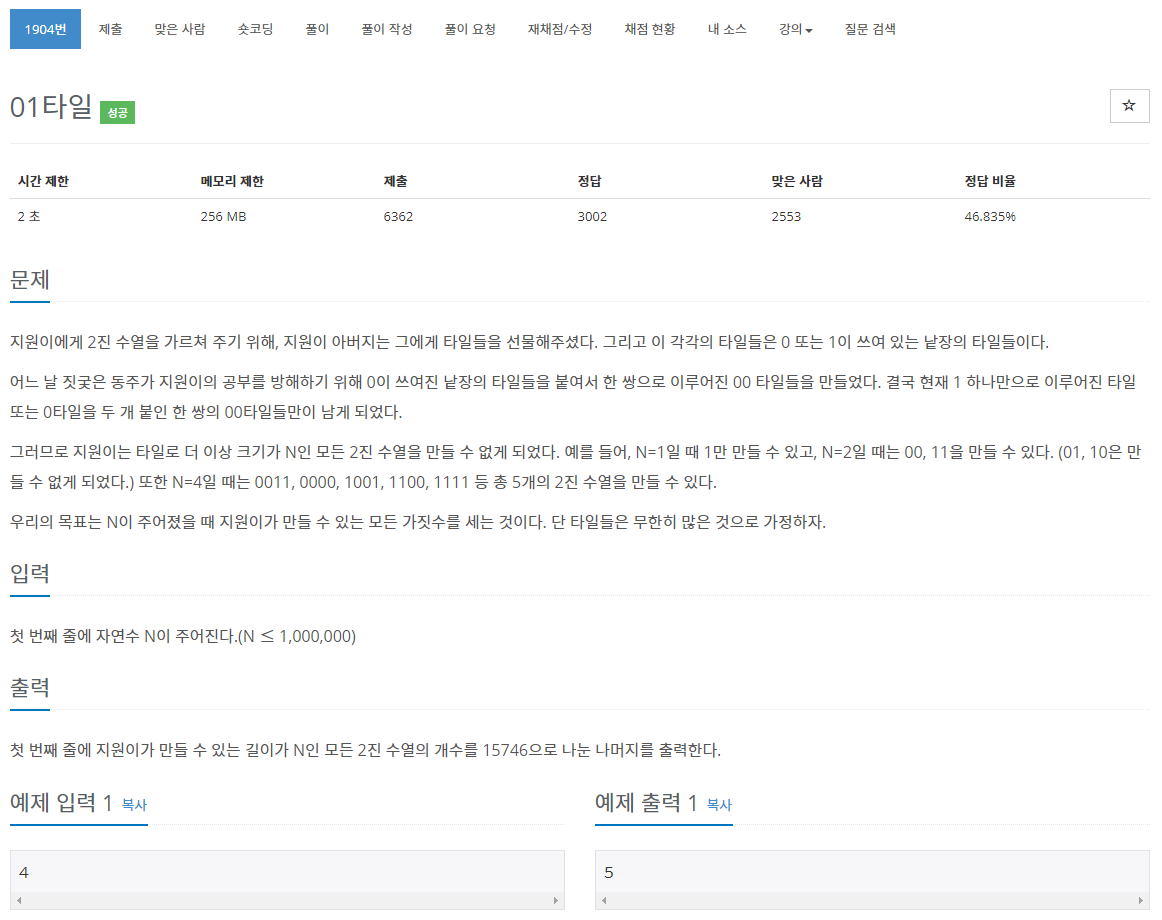Open 내 소스 to view my code
This screenshot has height=920, width=1162.
coord(726,29)
